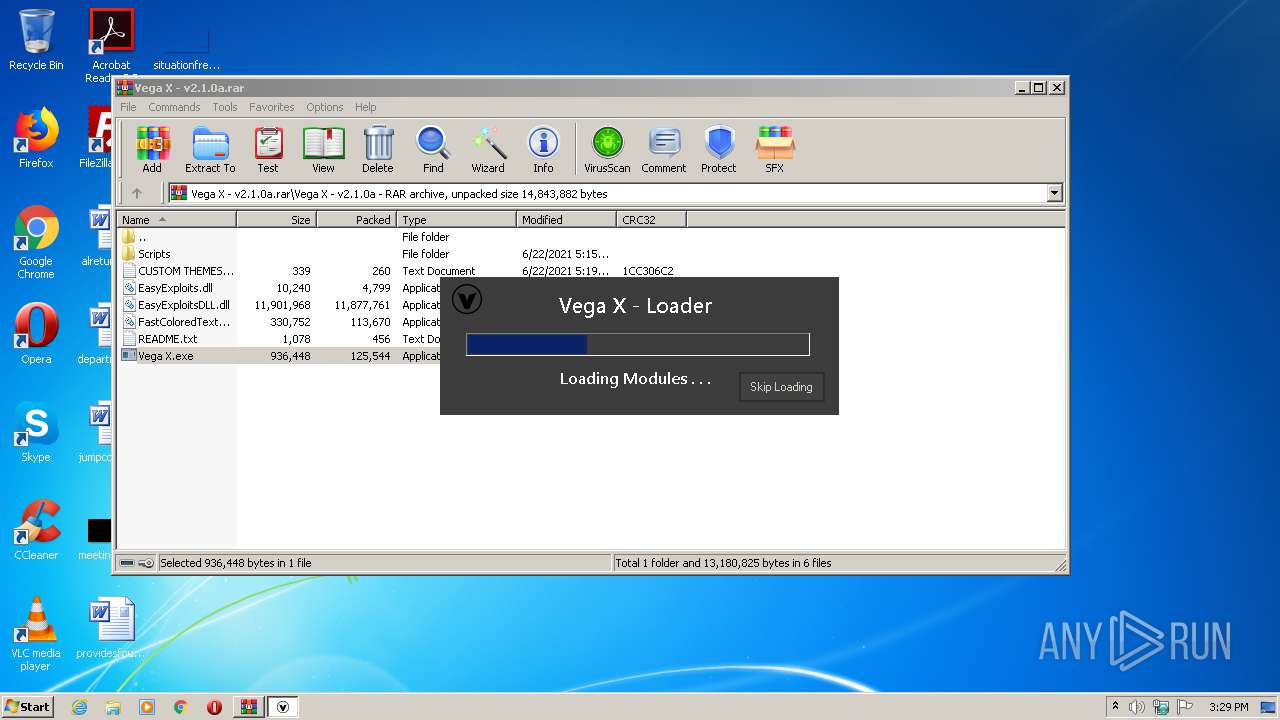
Task: Sort by Packed column header
Action: [x=357, y=219]
